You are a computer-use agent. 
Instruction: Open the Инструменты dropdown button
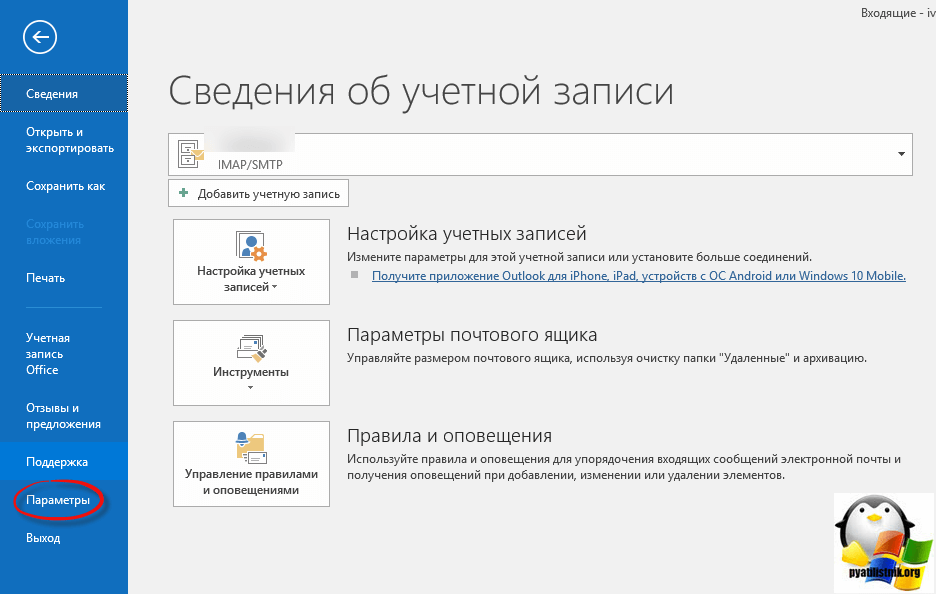coord(251,362)
